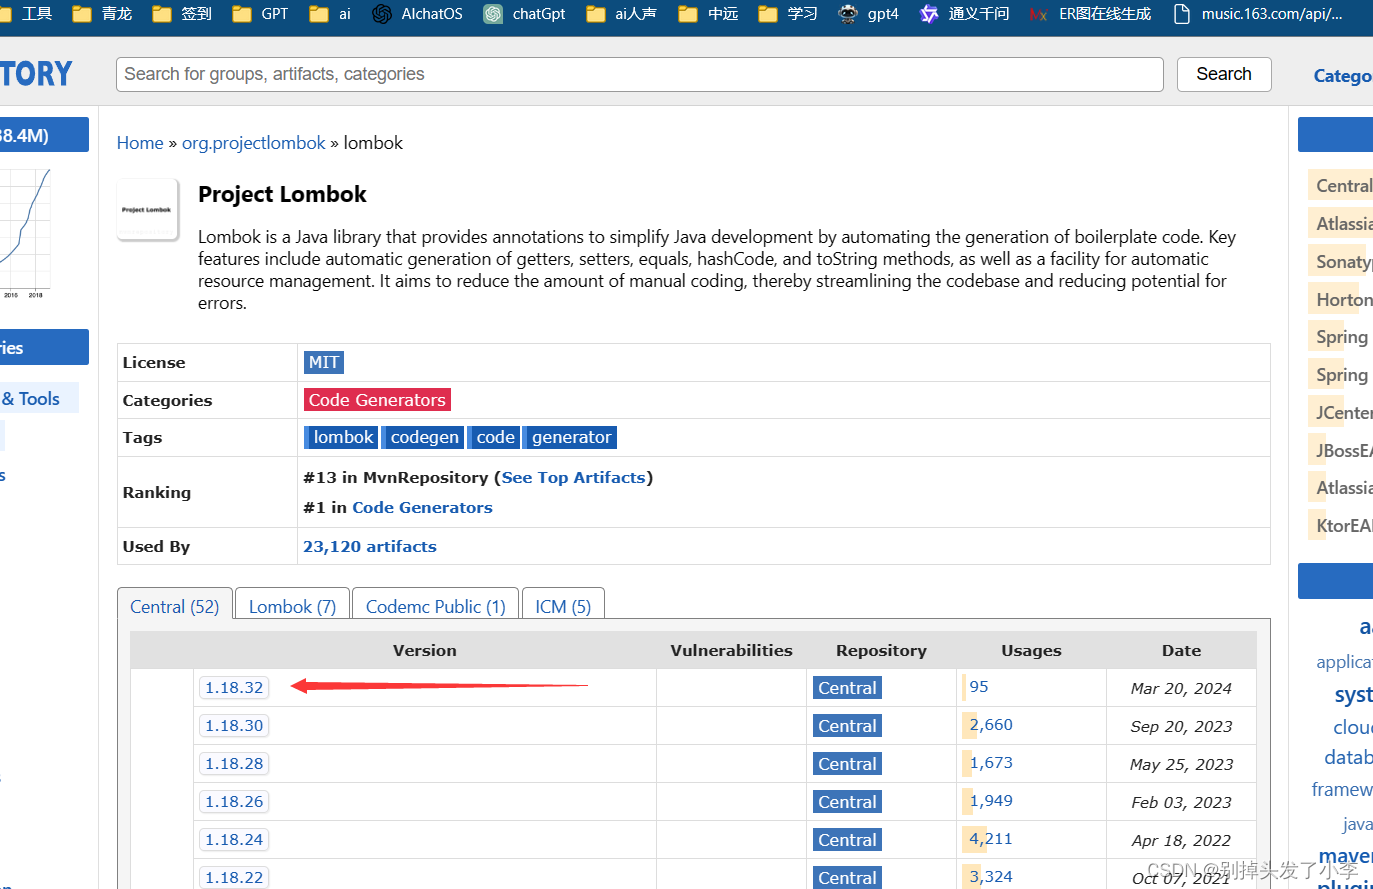
Task: Select the code tag
Action: click(x=494, y=437)
